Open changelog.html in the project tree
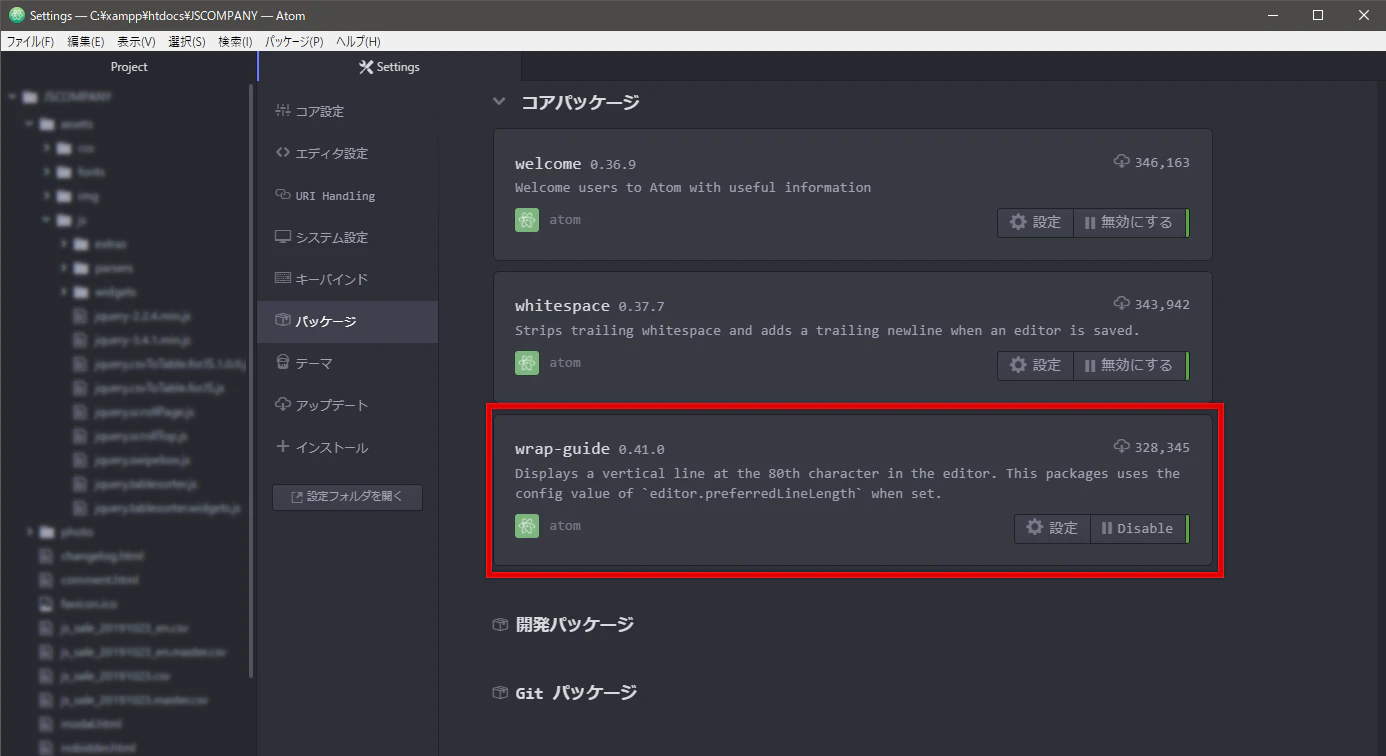The width and height of the screenshot is (1386, 756). [102, 556]
